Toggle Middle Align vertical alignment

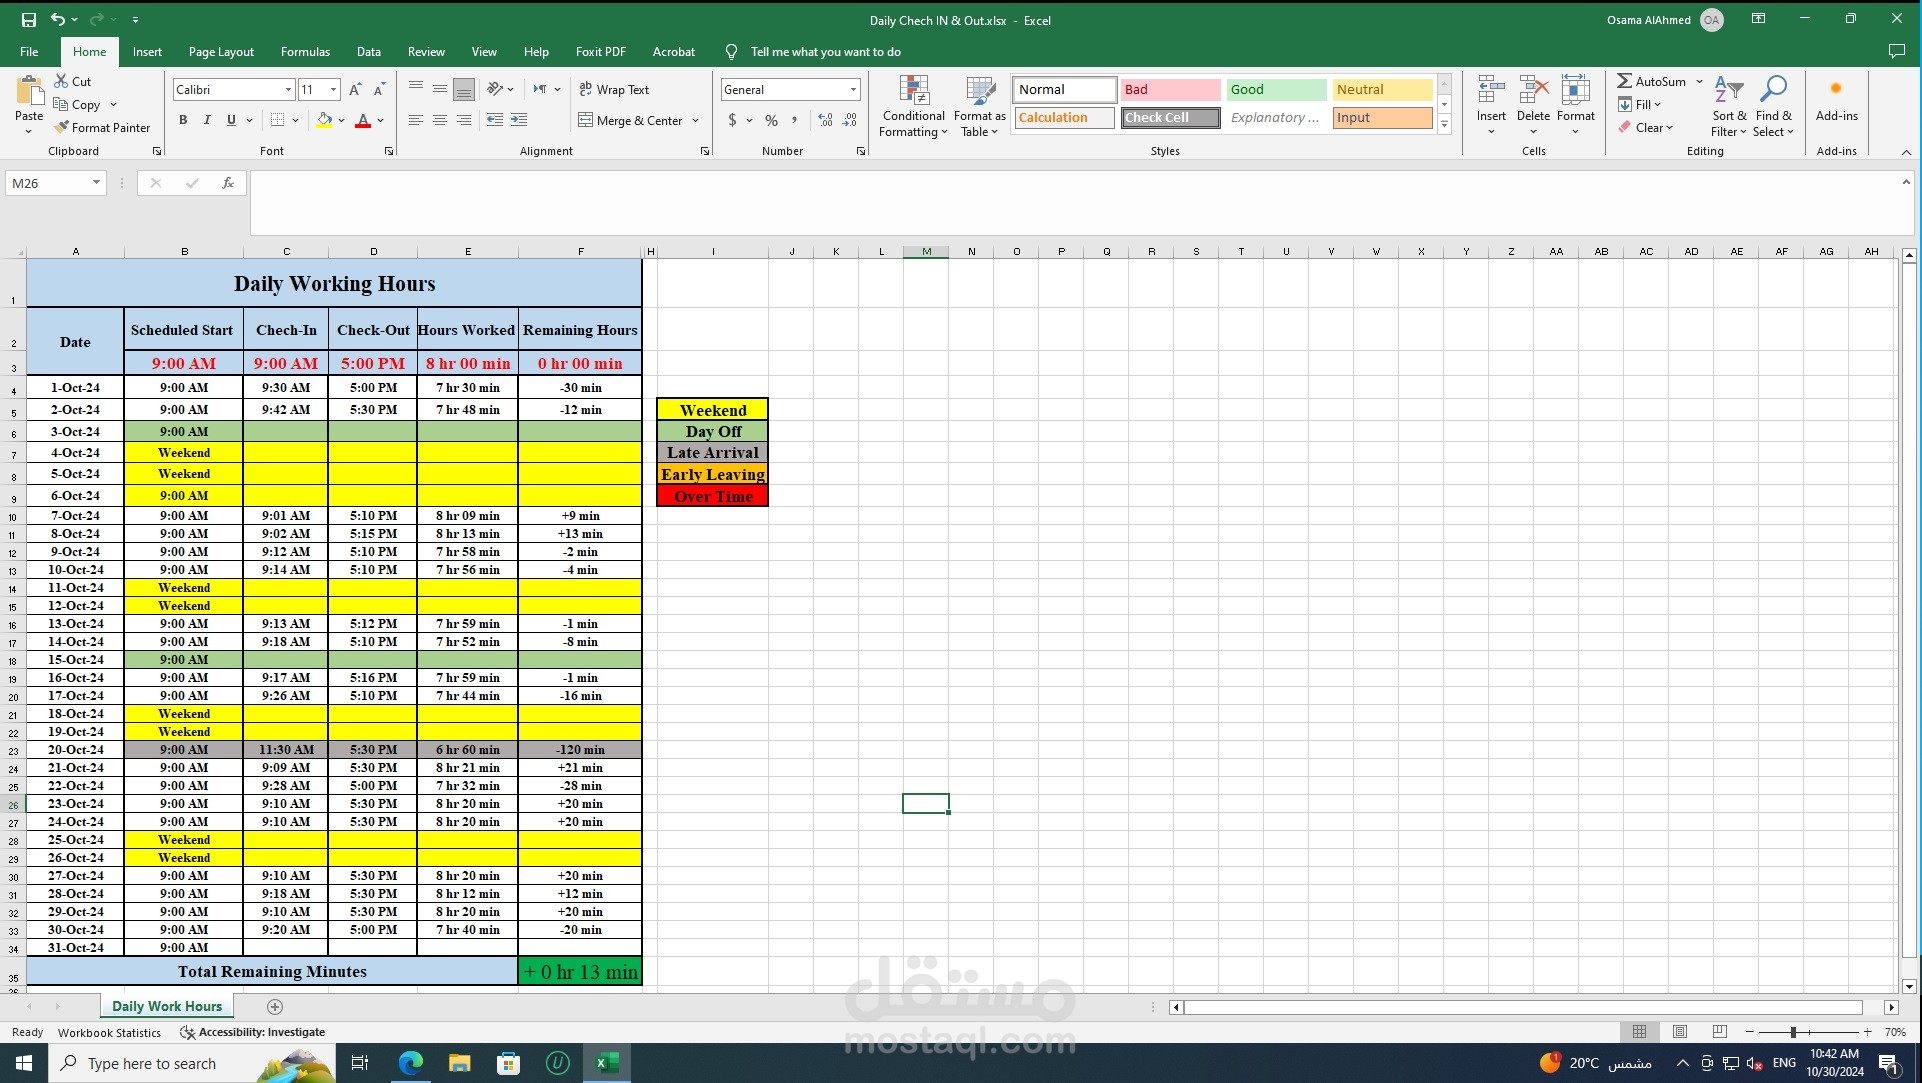coord(440,89)
